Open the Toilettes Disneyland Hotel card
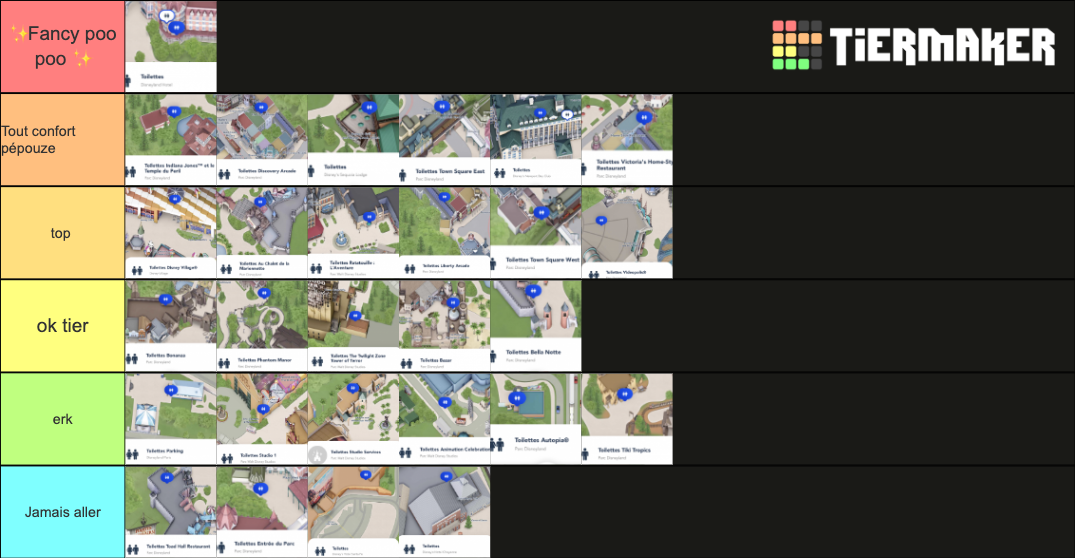 point(171,47)
